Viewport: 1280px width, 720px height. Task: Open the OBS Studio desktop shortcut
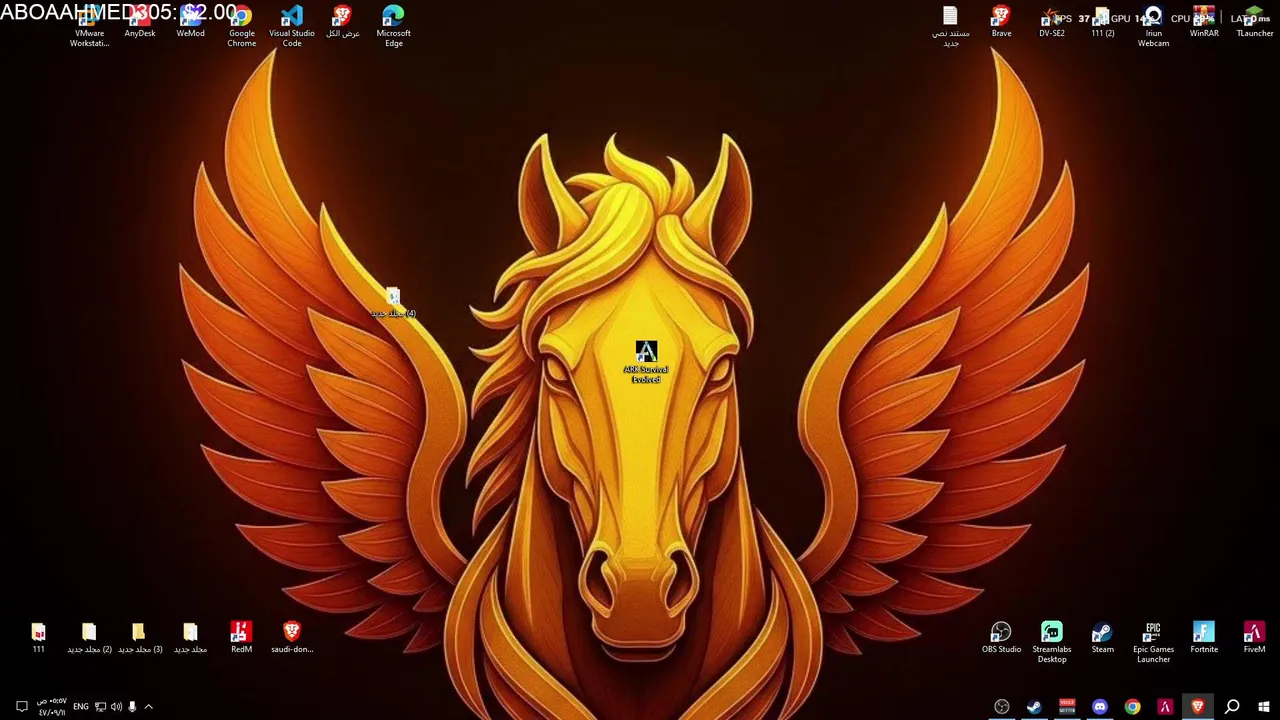1001,638
